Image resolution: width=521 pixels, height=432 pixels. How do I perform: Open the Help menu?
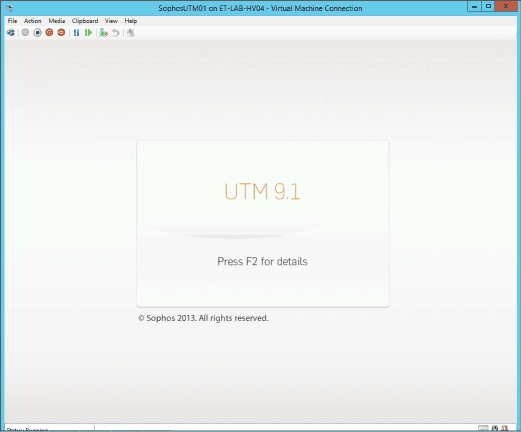pyautogui.click(x=131, y=21)
